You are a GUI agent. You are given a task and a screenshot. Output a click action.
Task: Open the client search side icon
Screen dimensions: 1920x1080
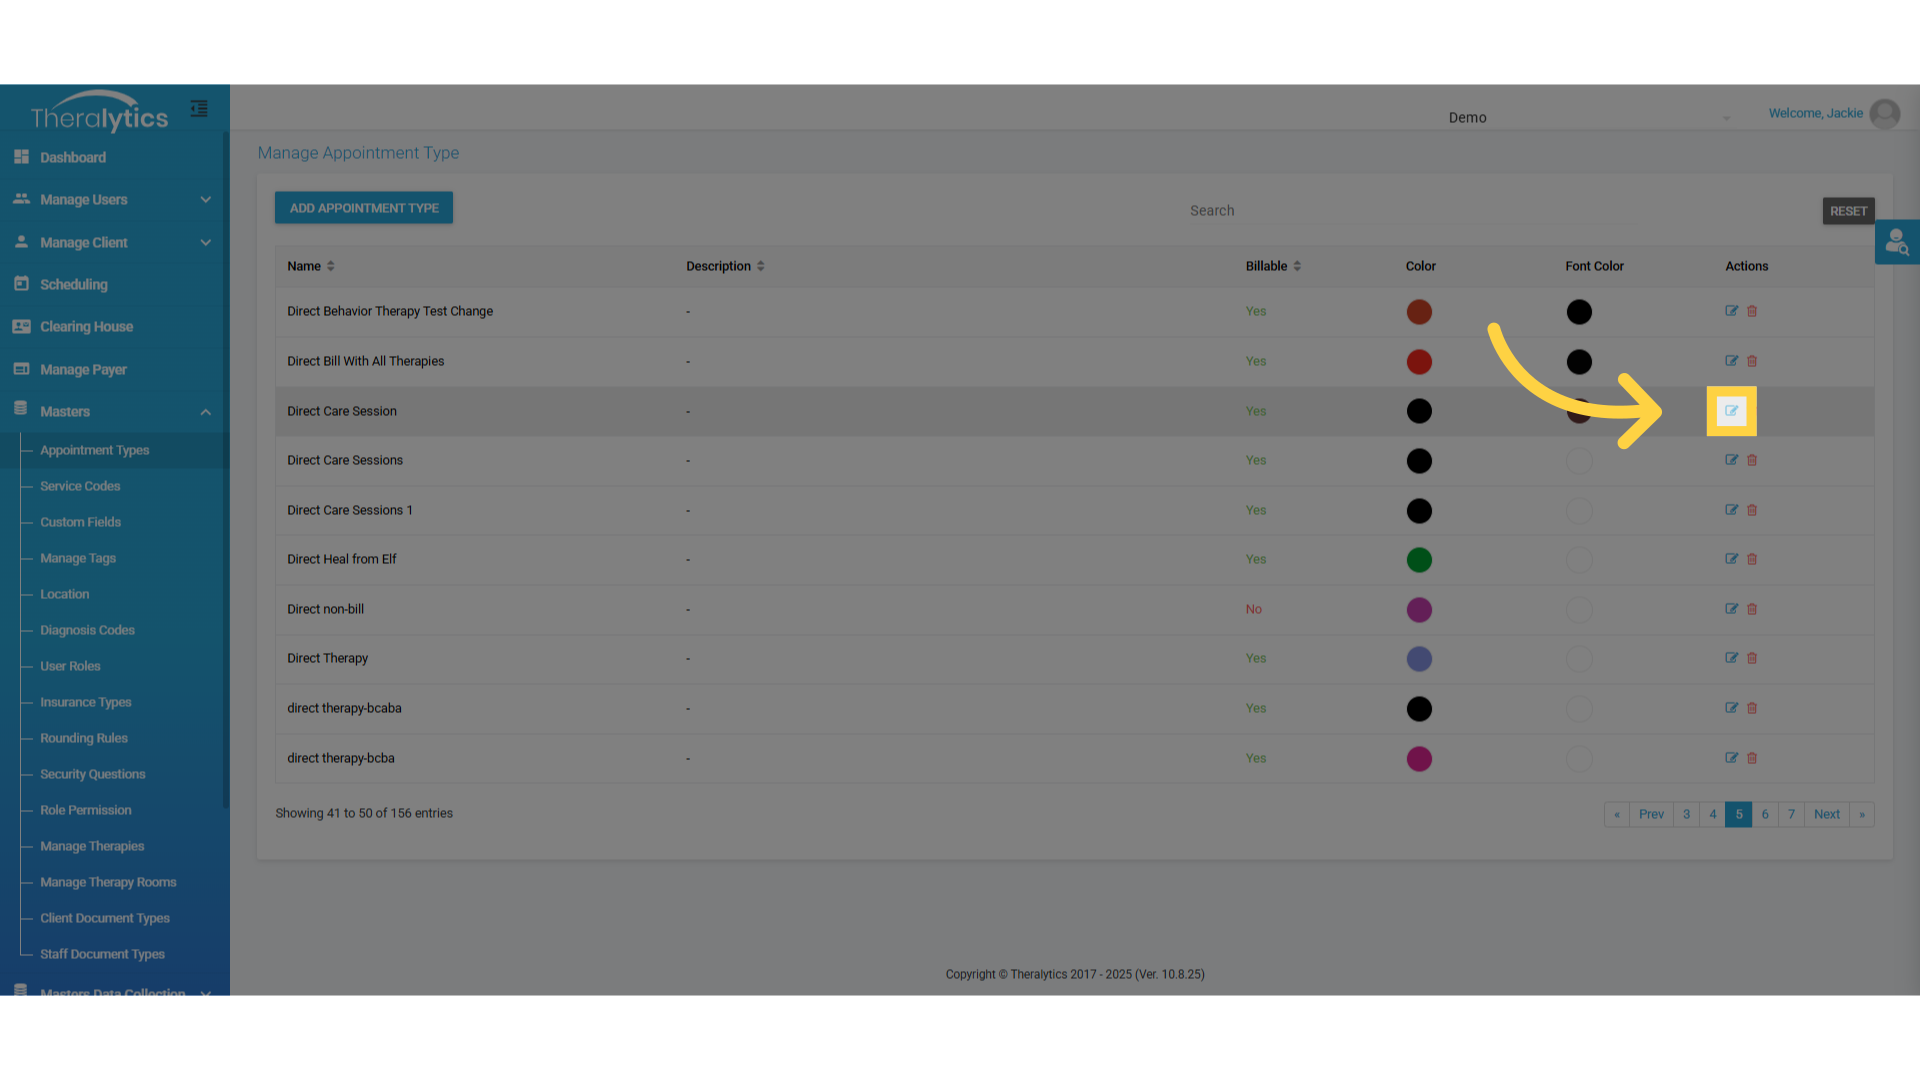1896,242
